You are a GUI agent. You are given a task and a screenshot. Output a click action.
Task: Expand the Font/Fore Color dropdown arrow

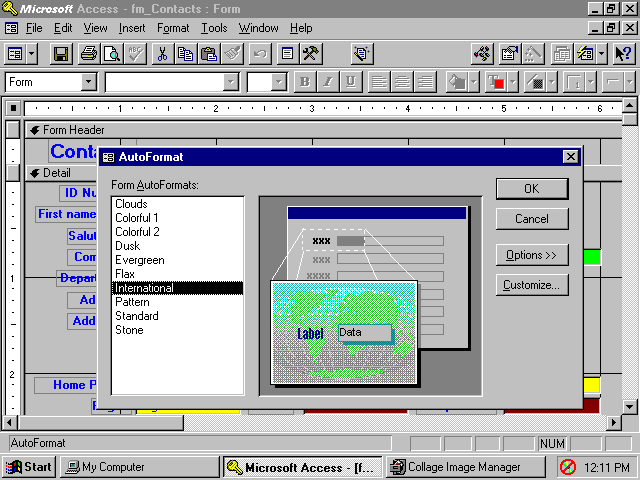[513, 82]
